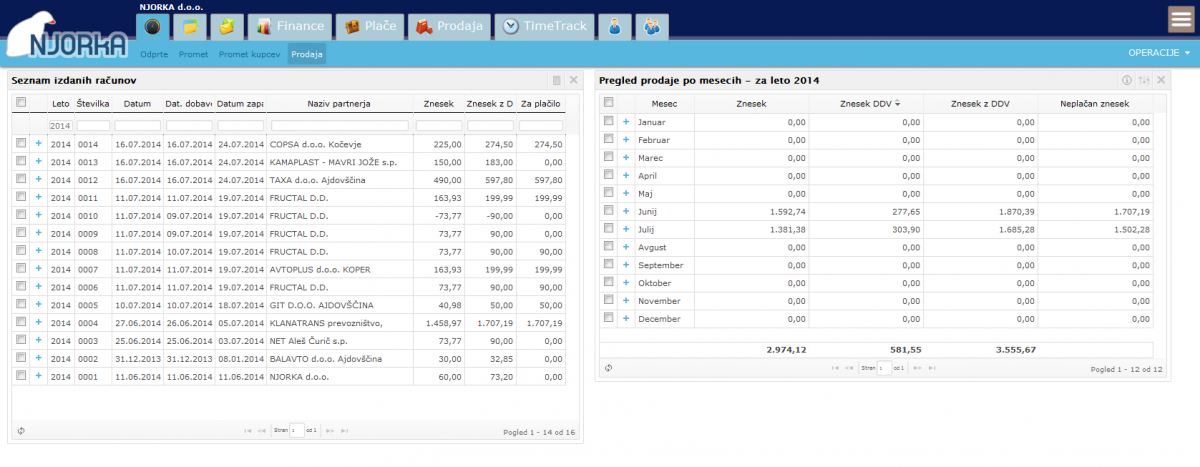
Task: Toggle select-all checkbox in monthly sales table header
Action: click(608, 103)
